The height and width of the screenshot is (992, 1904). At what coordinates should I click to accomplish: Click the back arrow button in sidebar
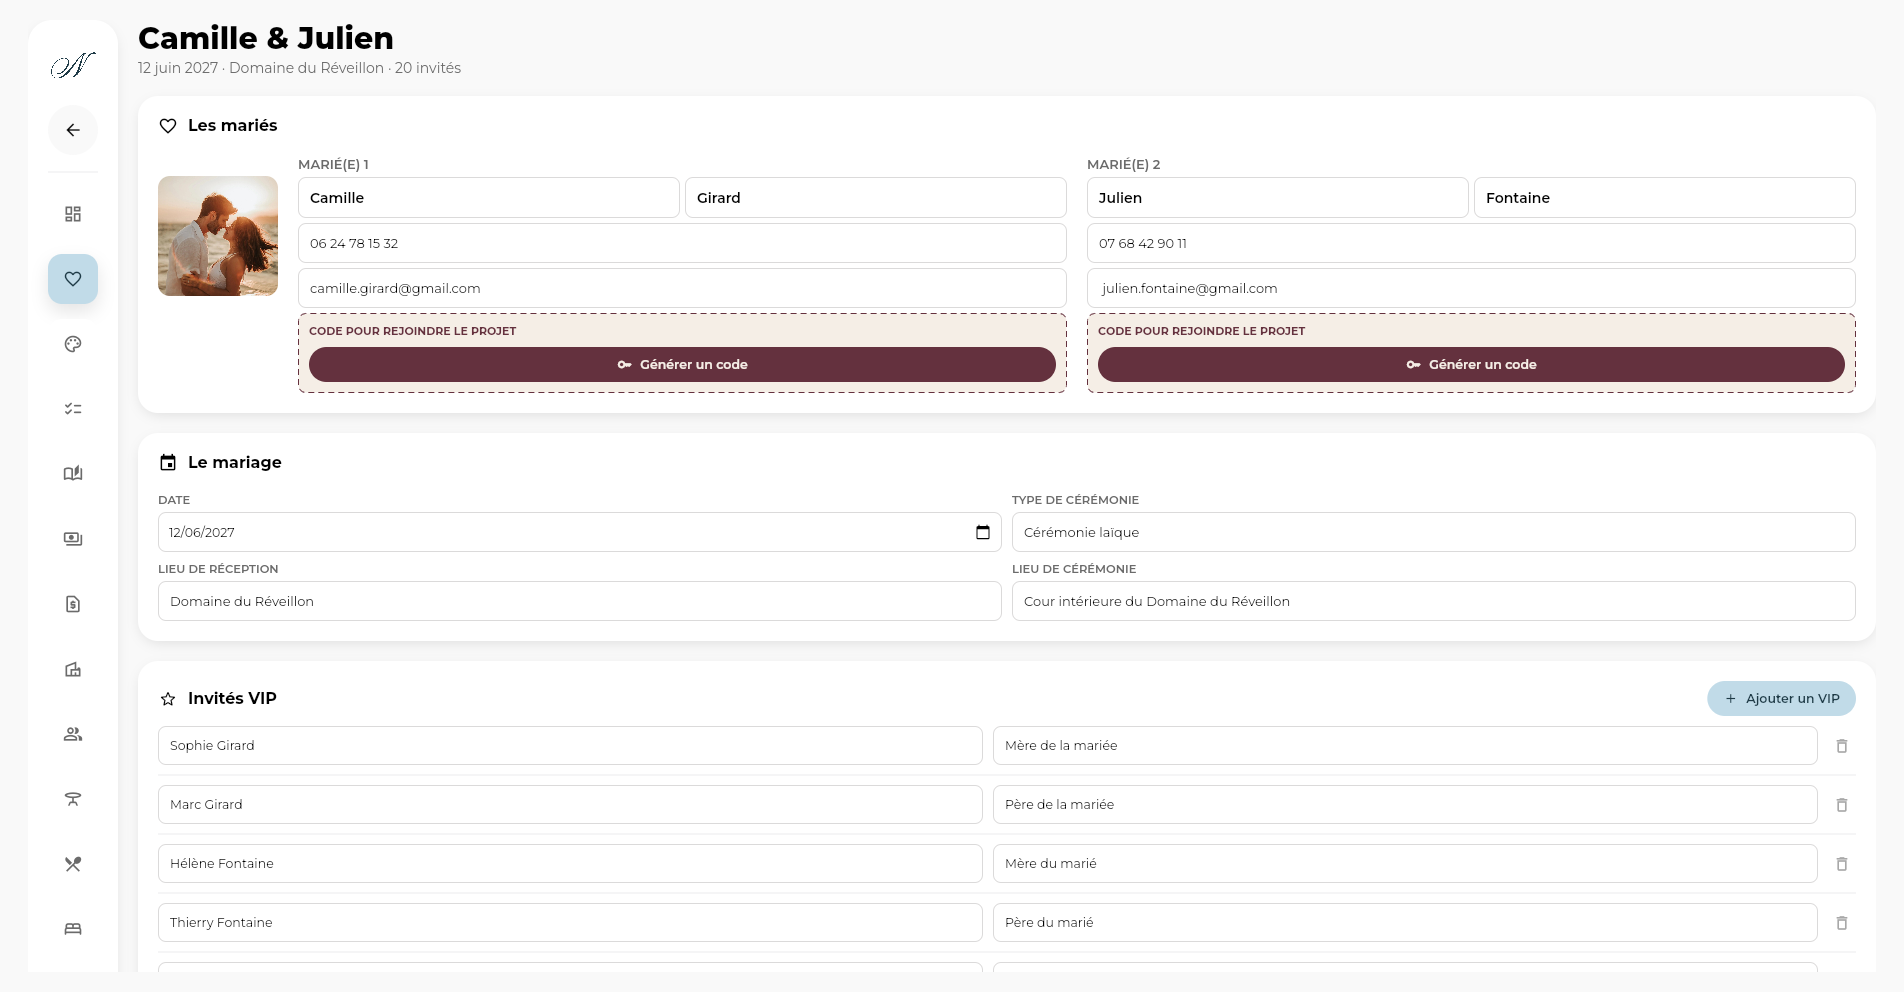click(73, 130)
